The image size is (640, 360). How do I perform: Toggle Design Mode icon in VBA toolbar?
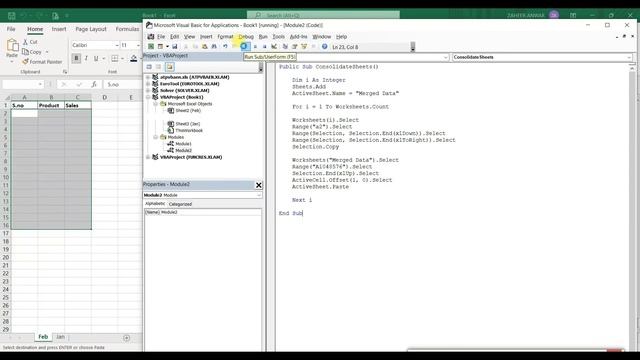[274, 47]
